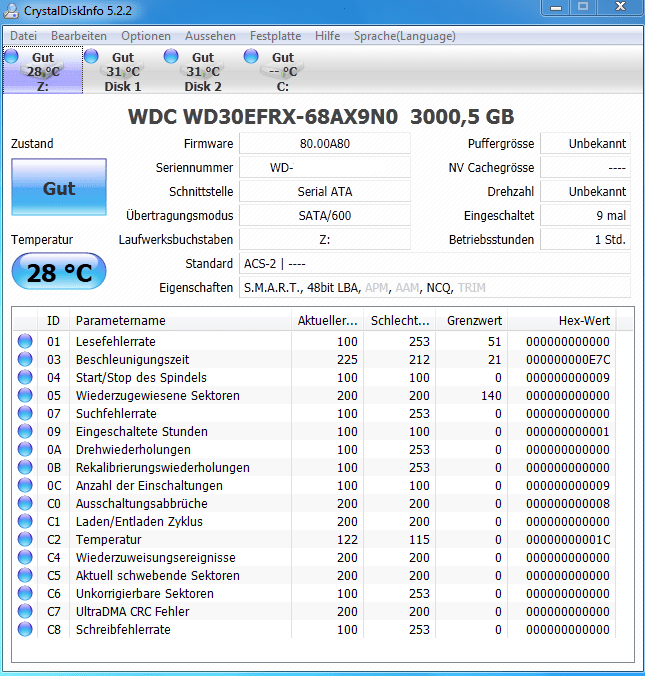Click the blue status orb of Disk 2
The width and height of the screenshot is (645, 676).
click(171, 56)
